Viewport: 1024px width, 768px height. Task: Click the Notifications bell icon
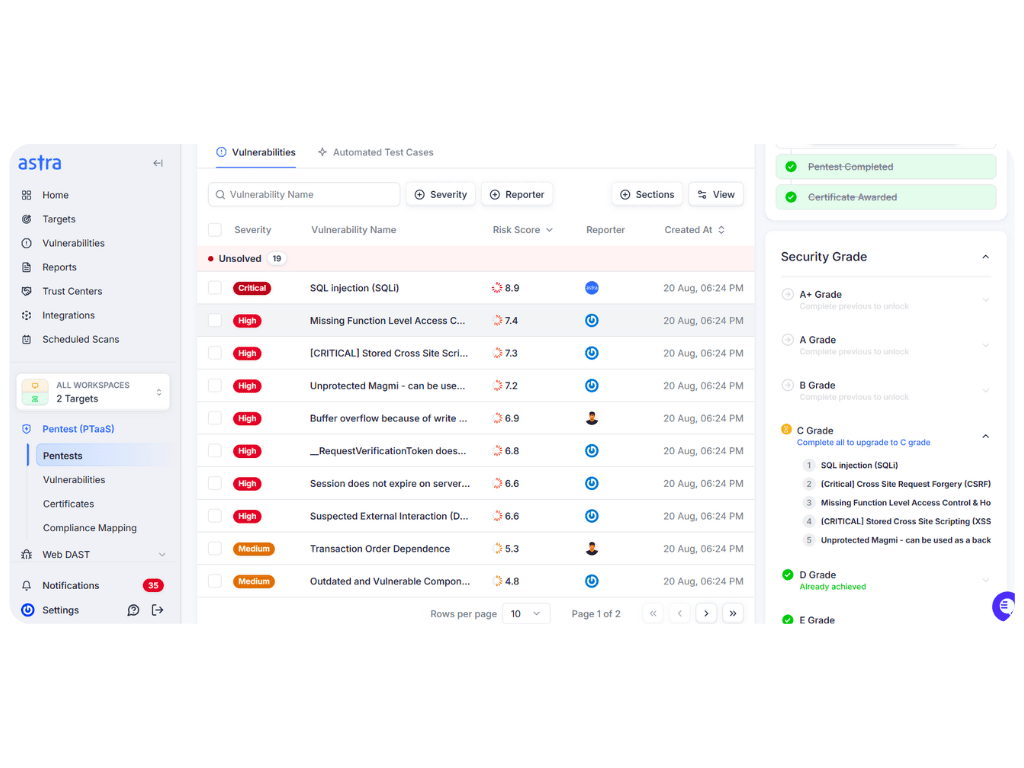pyautogui.click(x=27, y=586)
